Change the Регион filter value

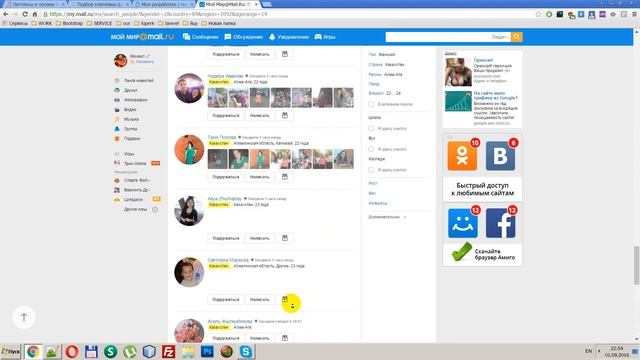393,75
